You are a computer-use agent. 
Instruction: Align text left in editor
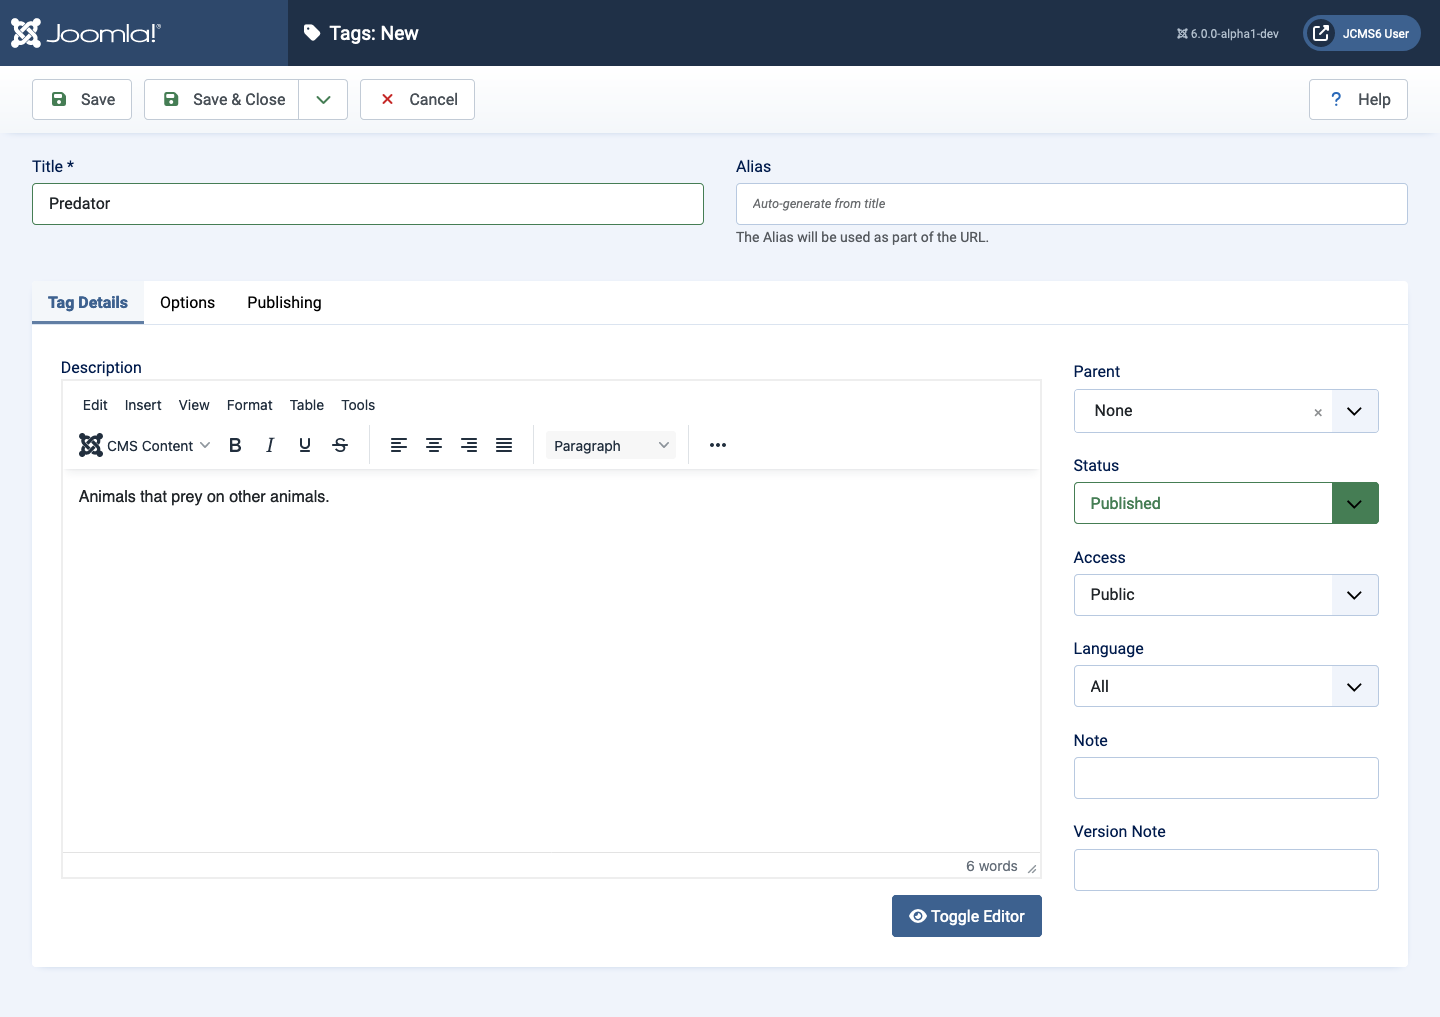tap(399, 446)
